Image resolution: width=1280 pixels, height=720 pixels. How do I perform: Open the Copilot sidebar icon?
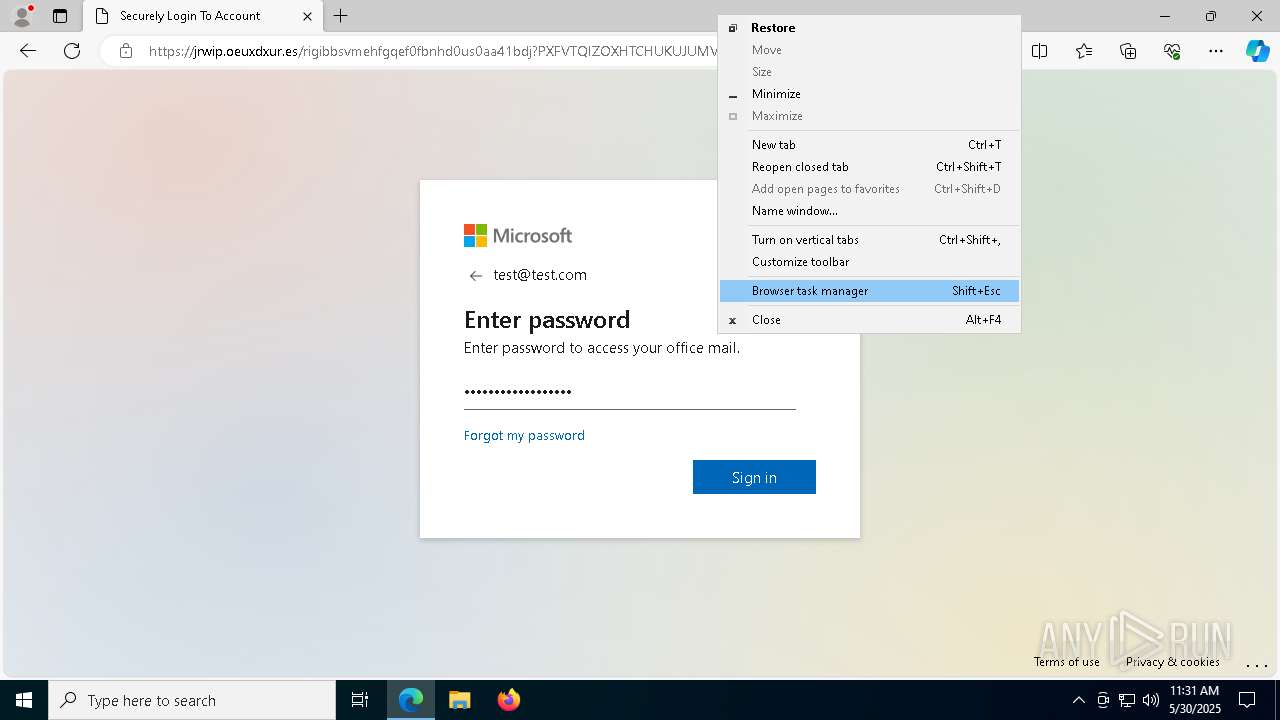pyautogui.click(x=1257, y=51)
